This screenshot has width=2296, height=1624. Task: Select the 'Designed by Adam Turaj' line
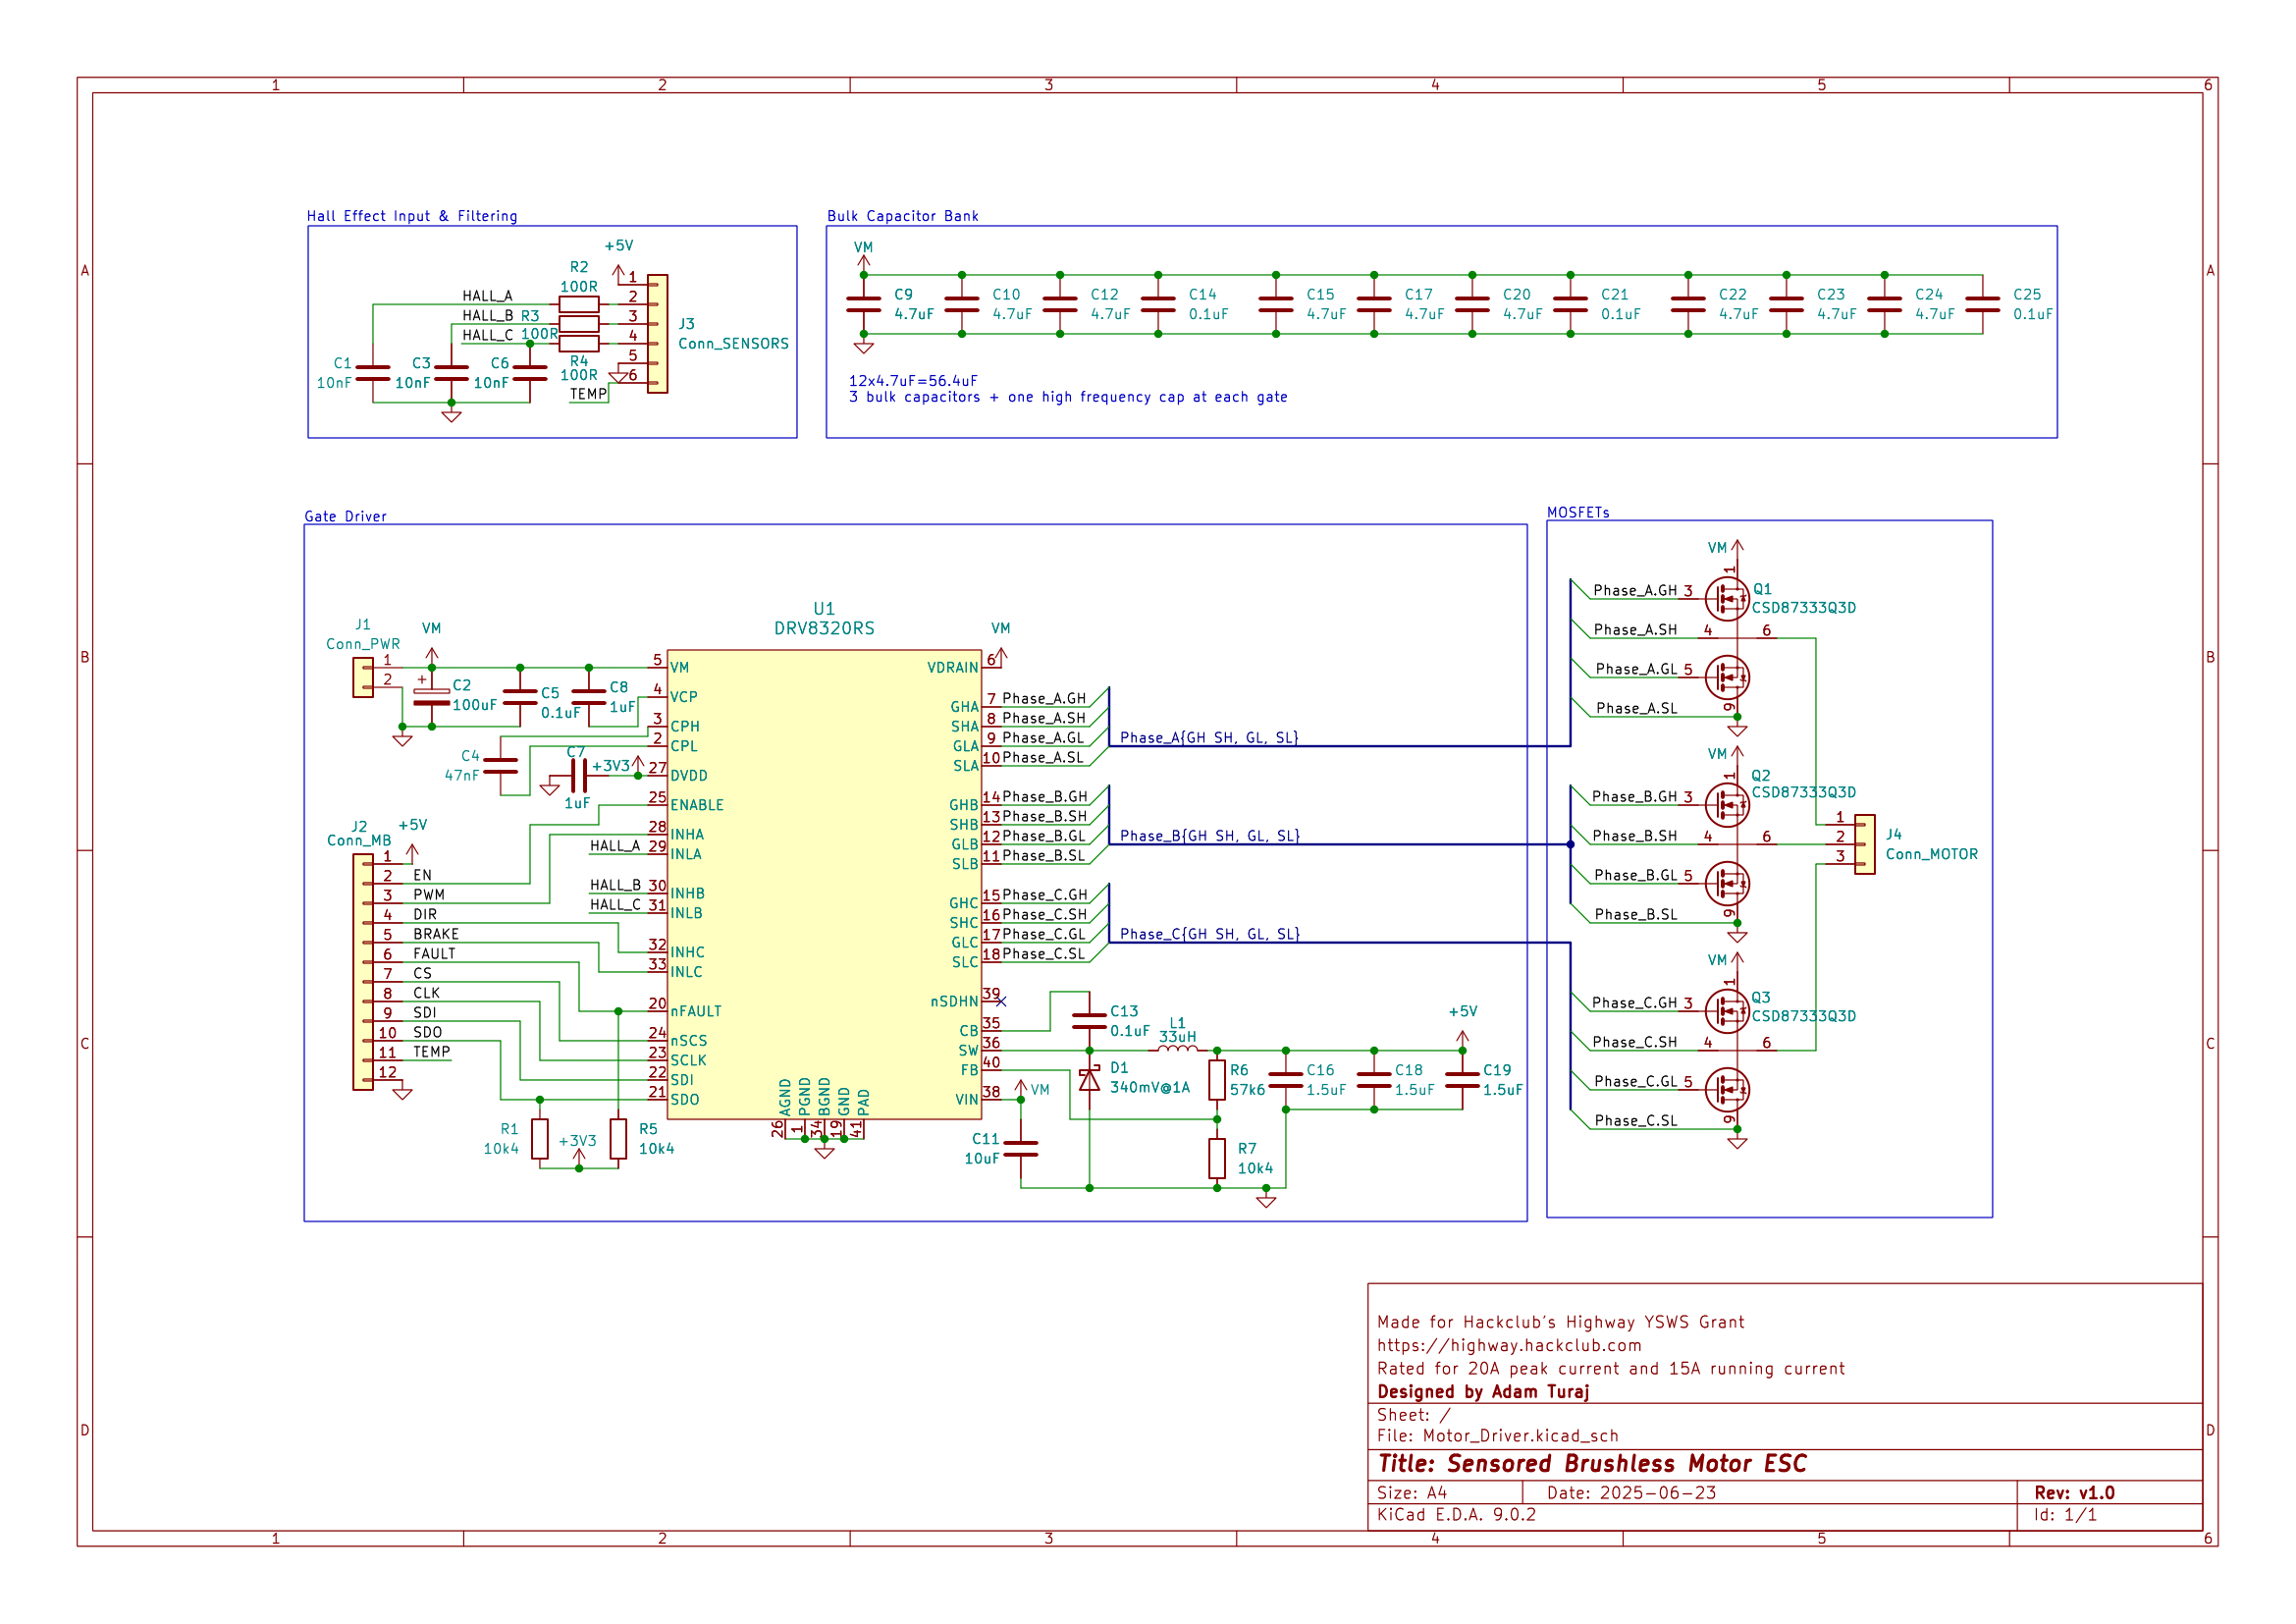tap(1483, 1392)
